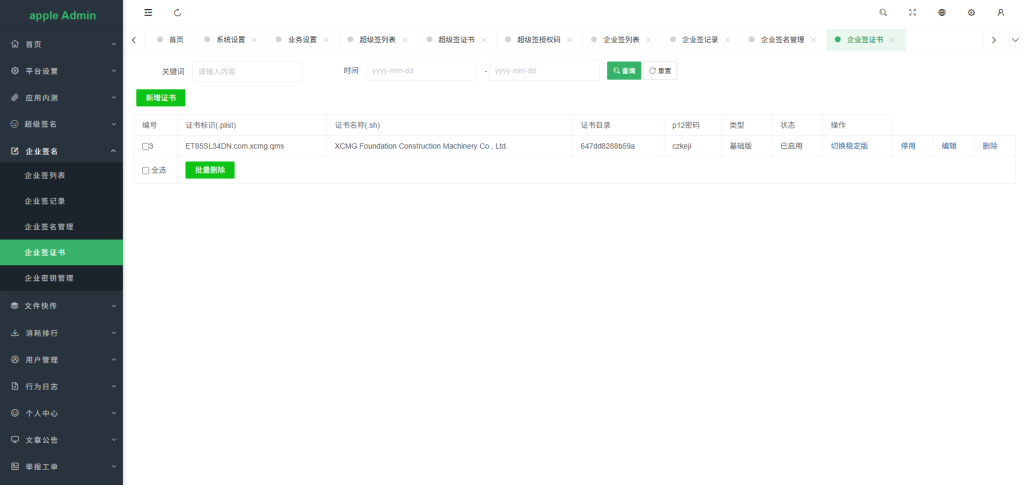Close the 超级签授权码 tab
This screenshot has width=1024, height=485.
(569, 40)
